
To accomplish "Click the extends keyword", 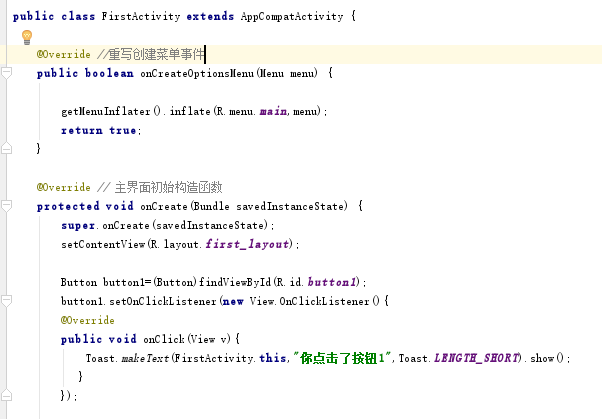I will tap(210, 17).
